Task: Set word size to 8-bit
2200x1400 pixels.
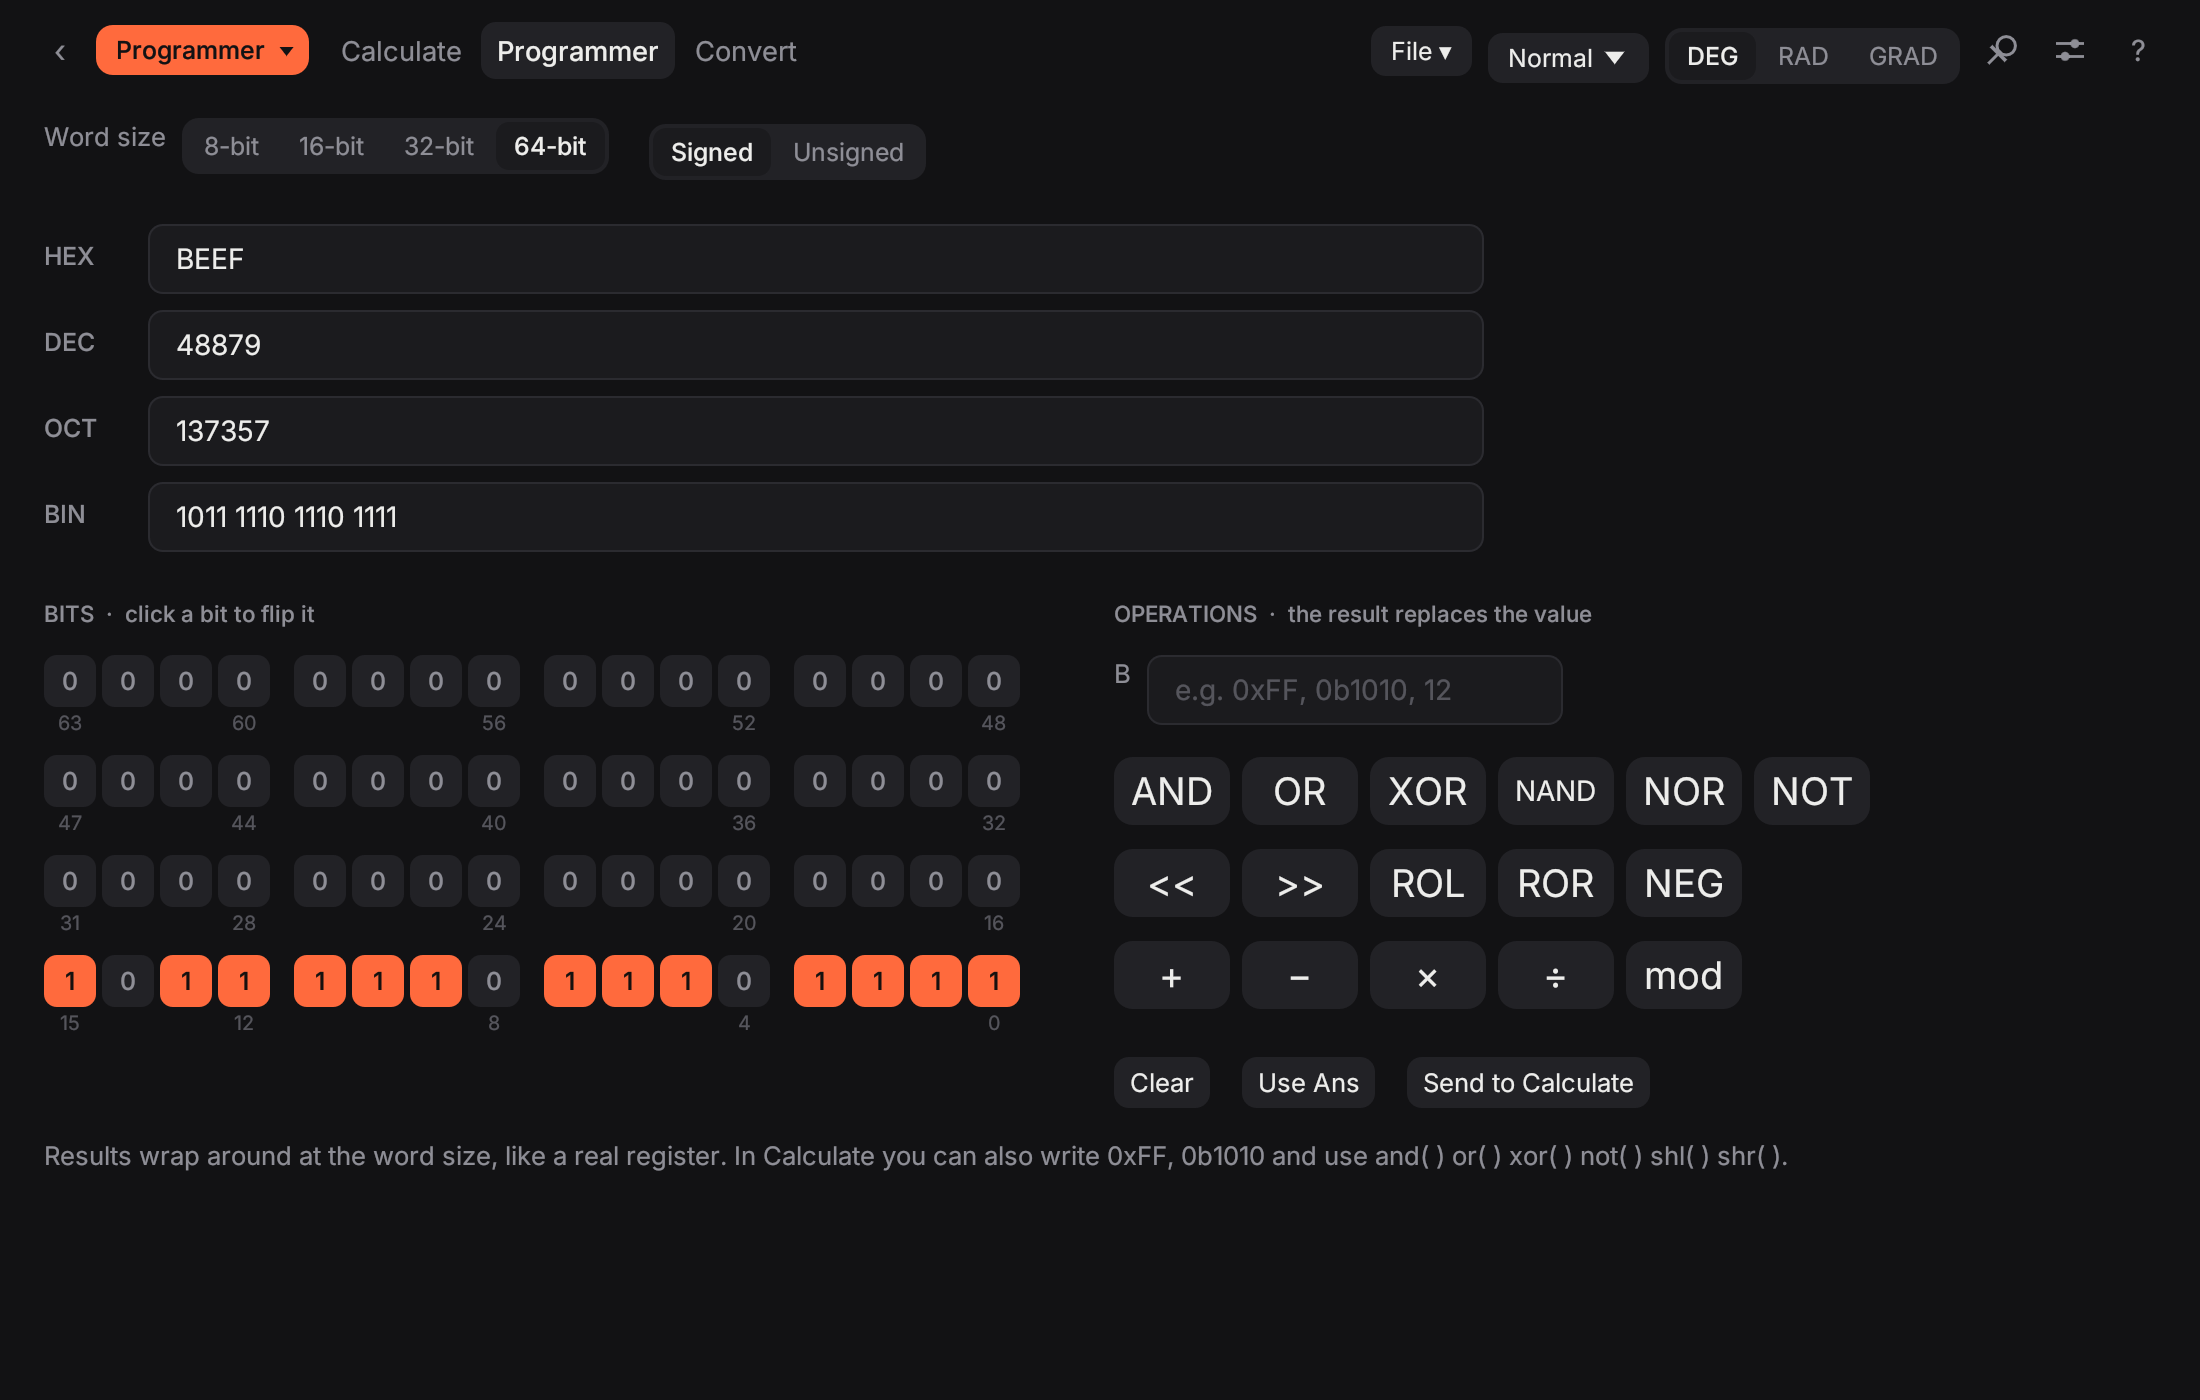Action: [x=232, y=147]
